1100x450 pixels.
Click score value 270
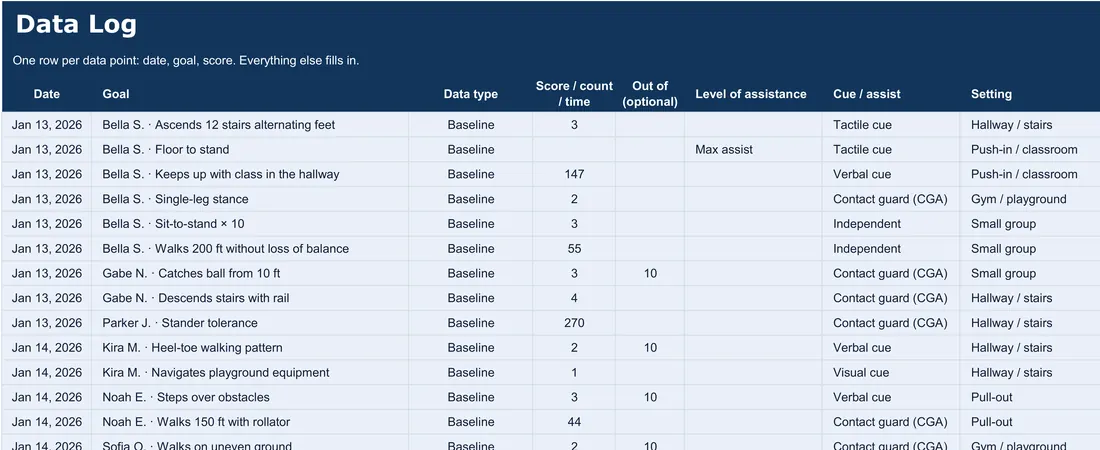[x=574, y=323]
